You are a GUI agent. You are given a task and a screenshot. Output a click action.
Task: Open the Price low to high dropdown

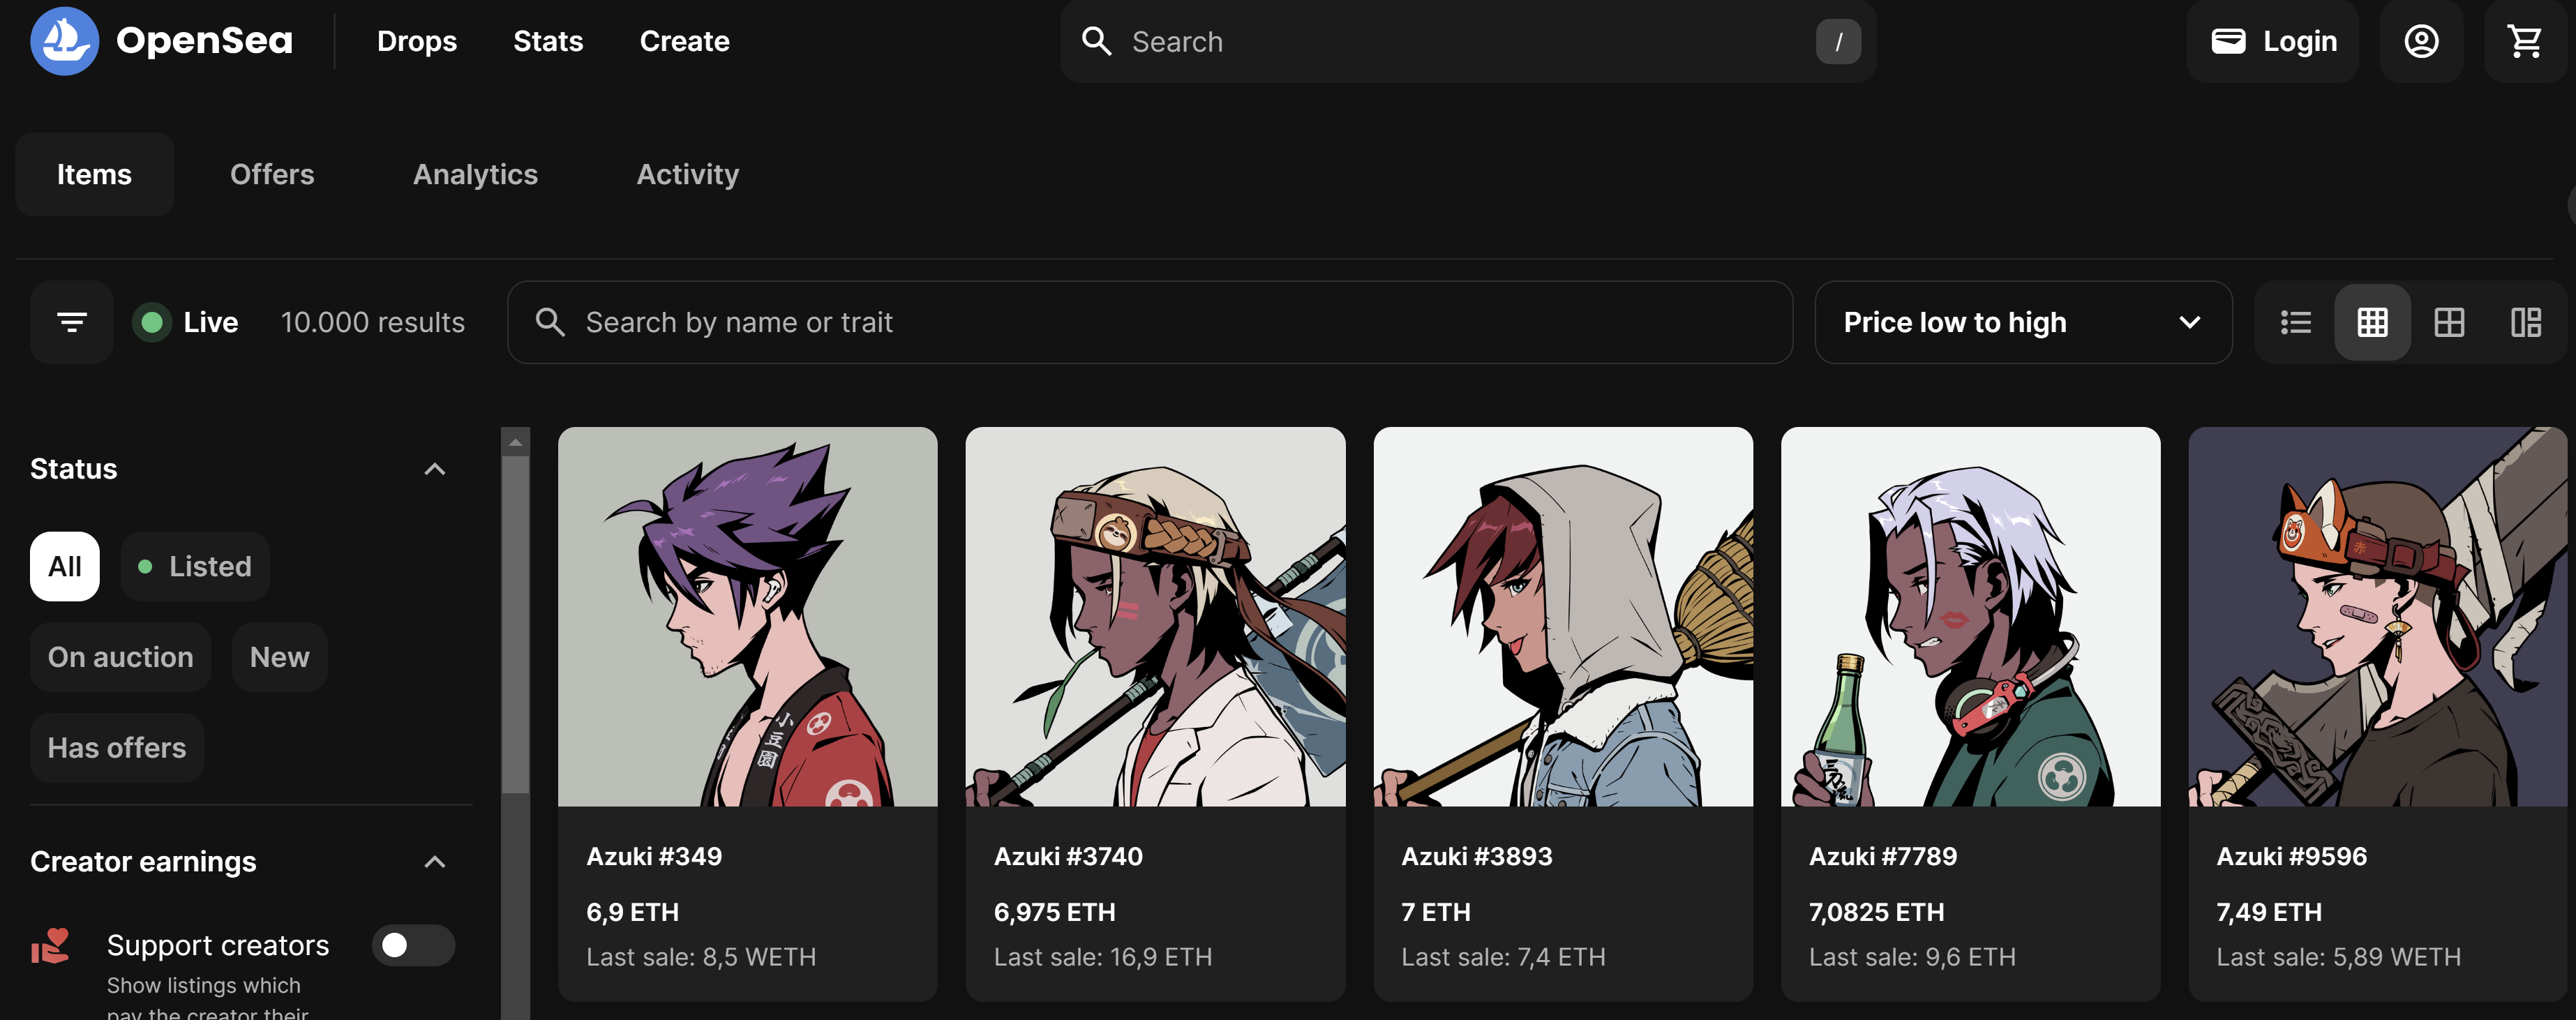click(x=2022, y=322)
